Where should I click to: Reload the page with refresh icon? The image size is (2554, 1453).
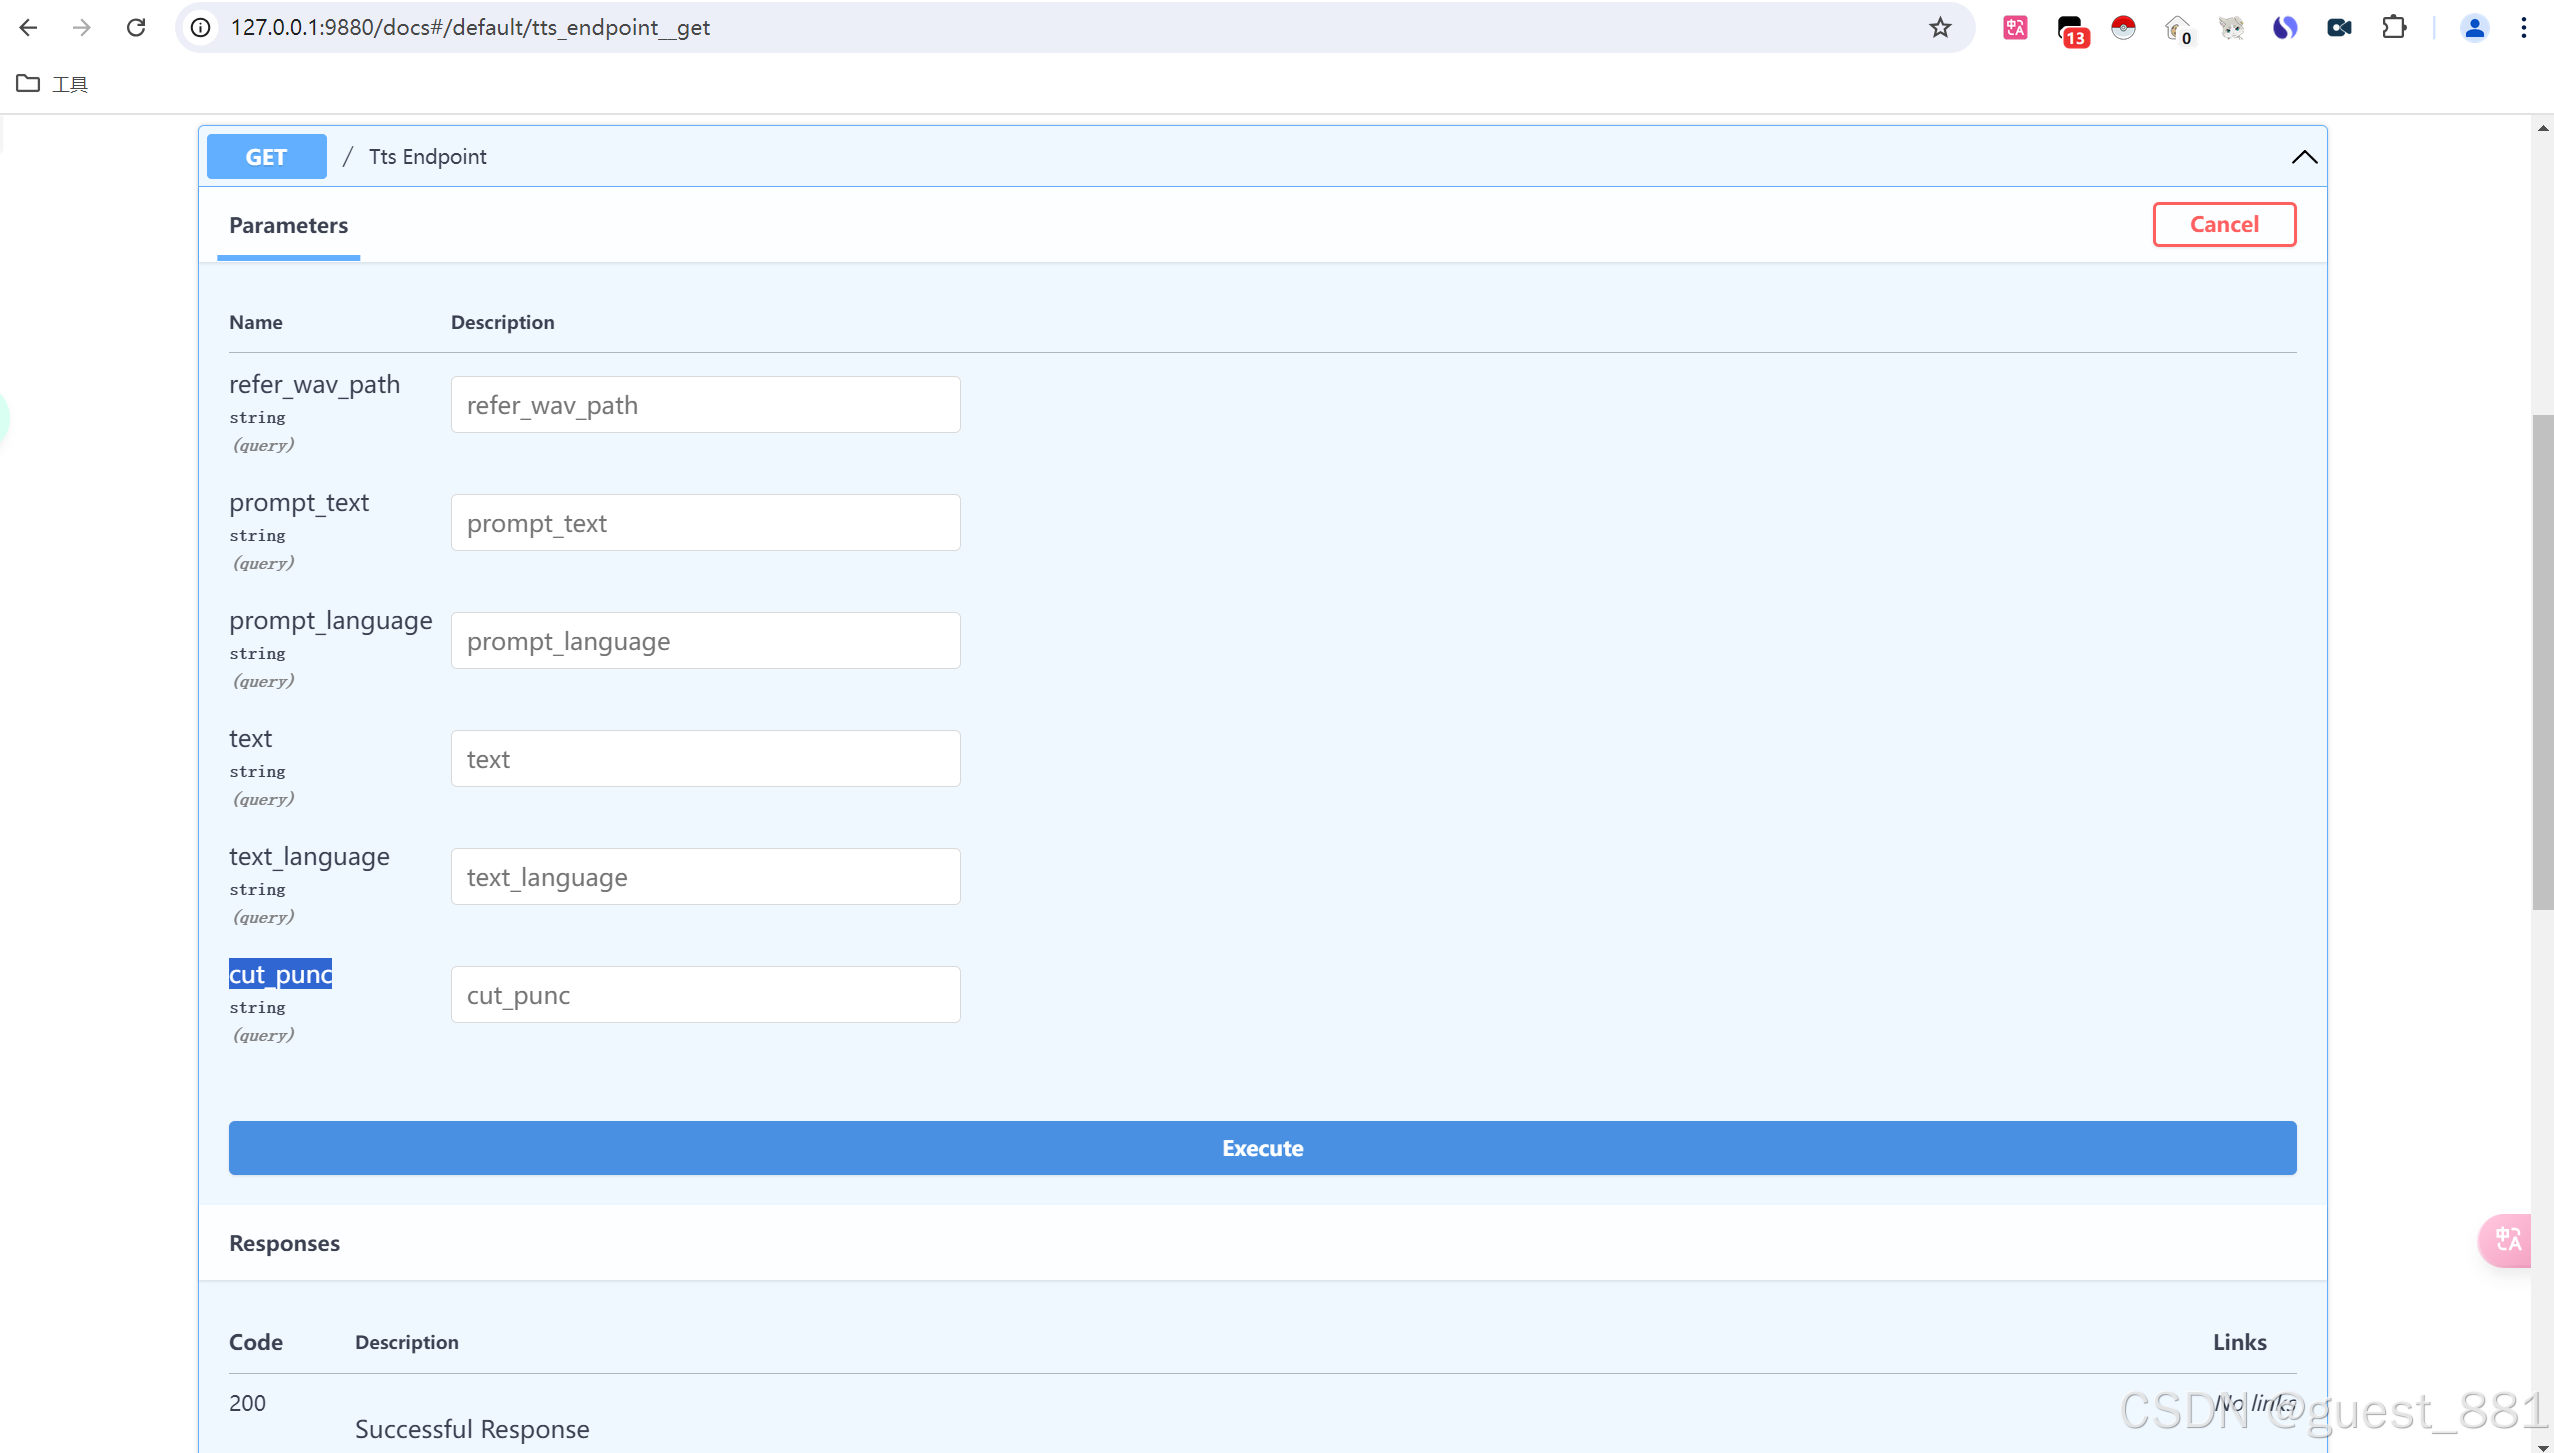(136, 27)
